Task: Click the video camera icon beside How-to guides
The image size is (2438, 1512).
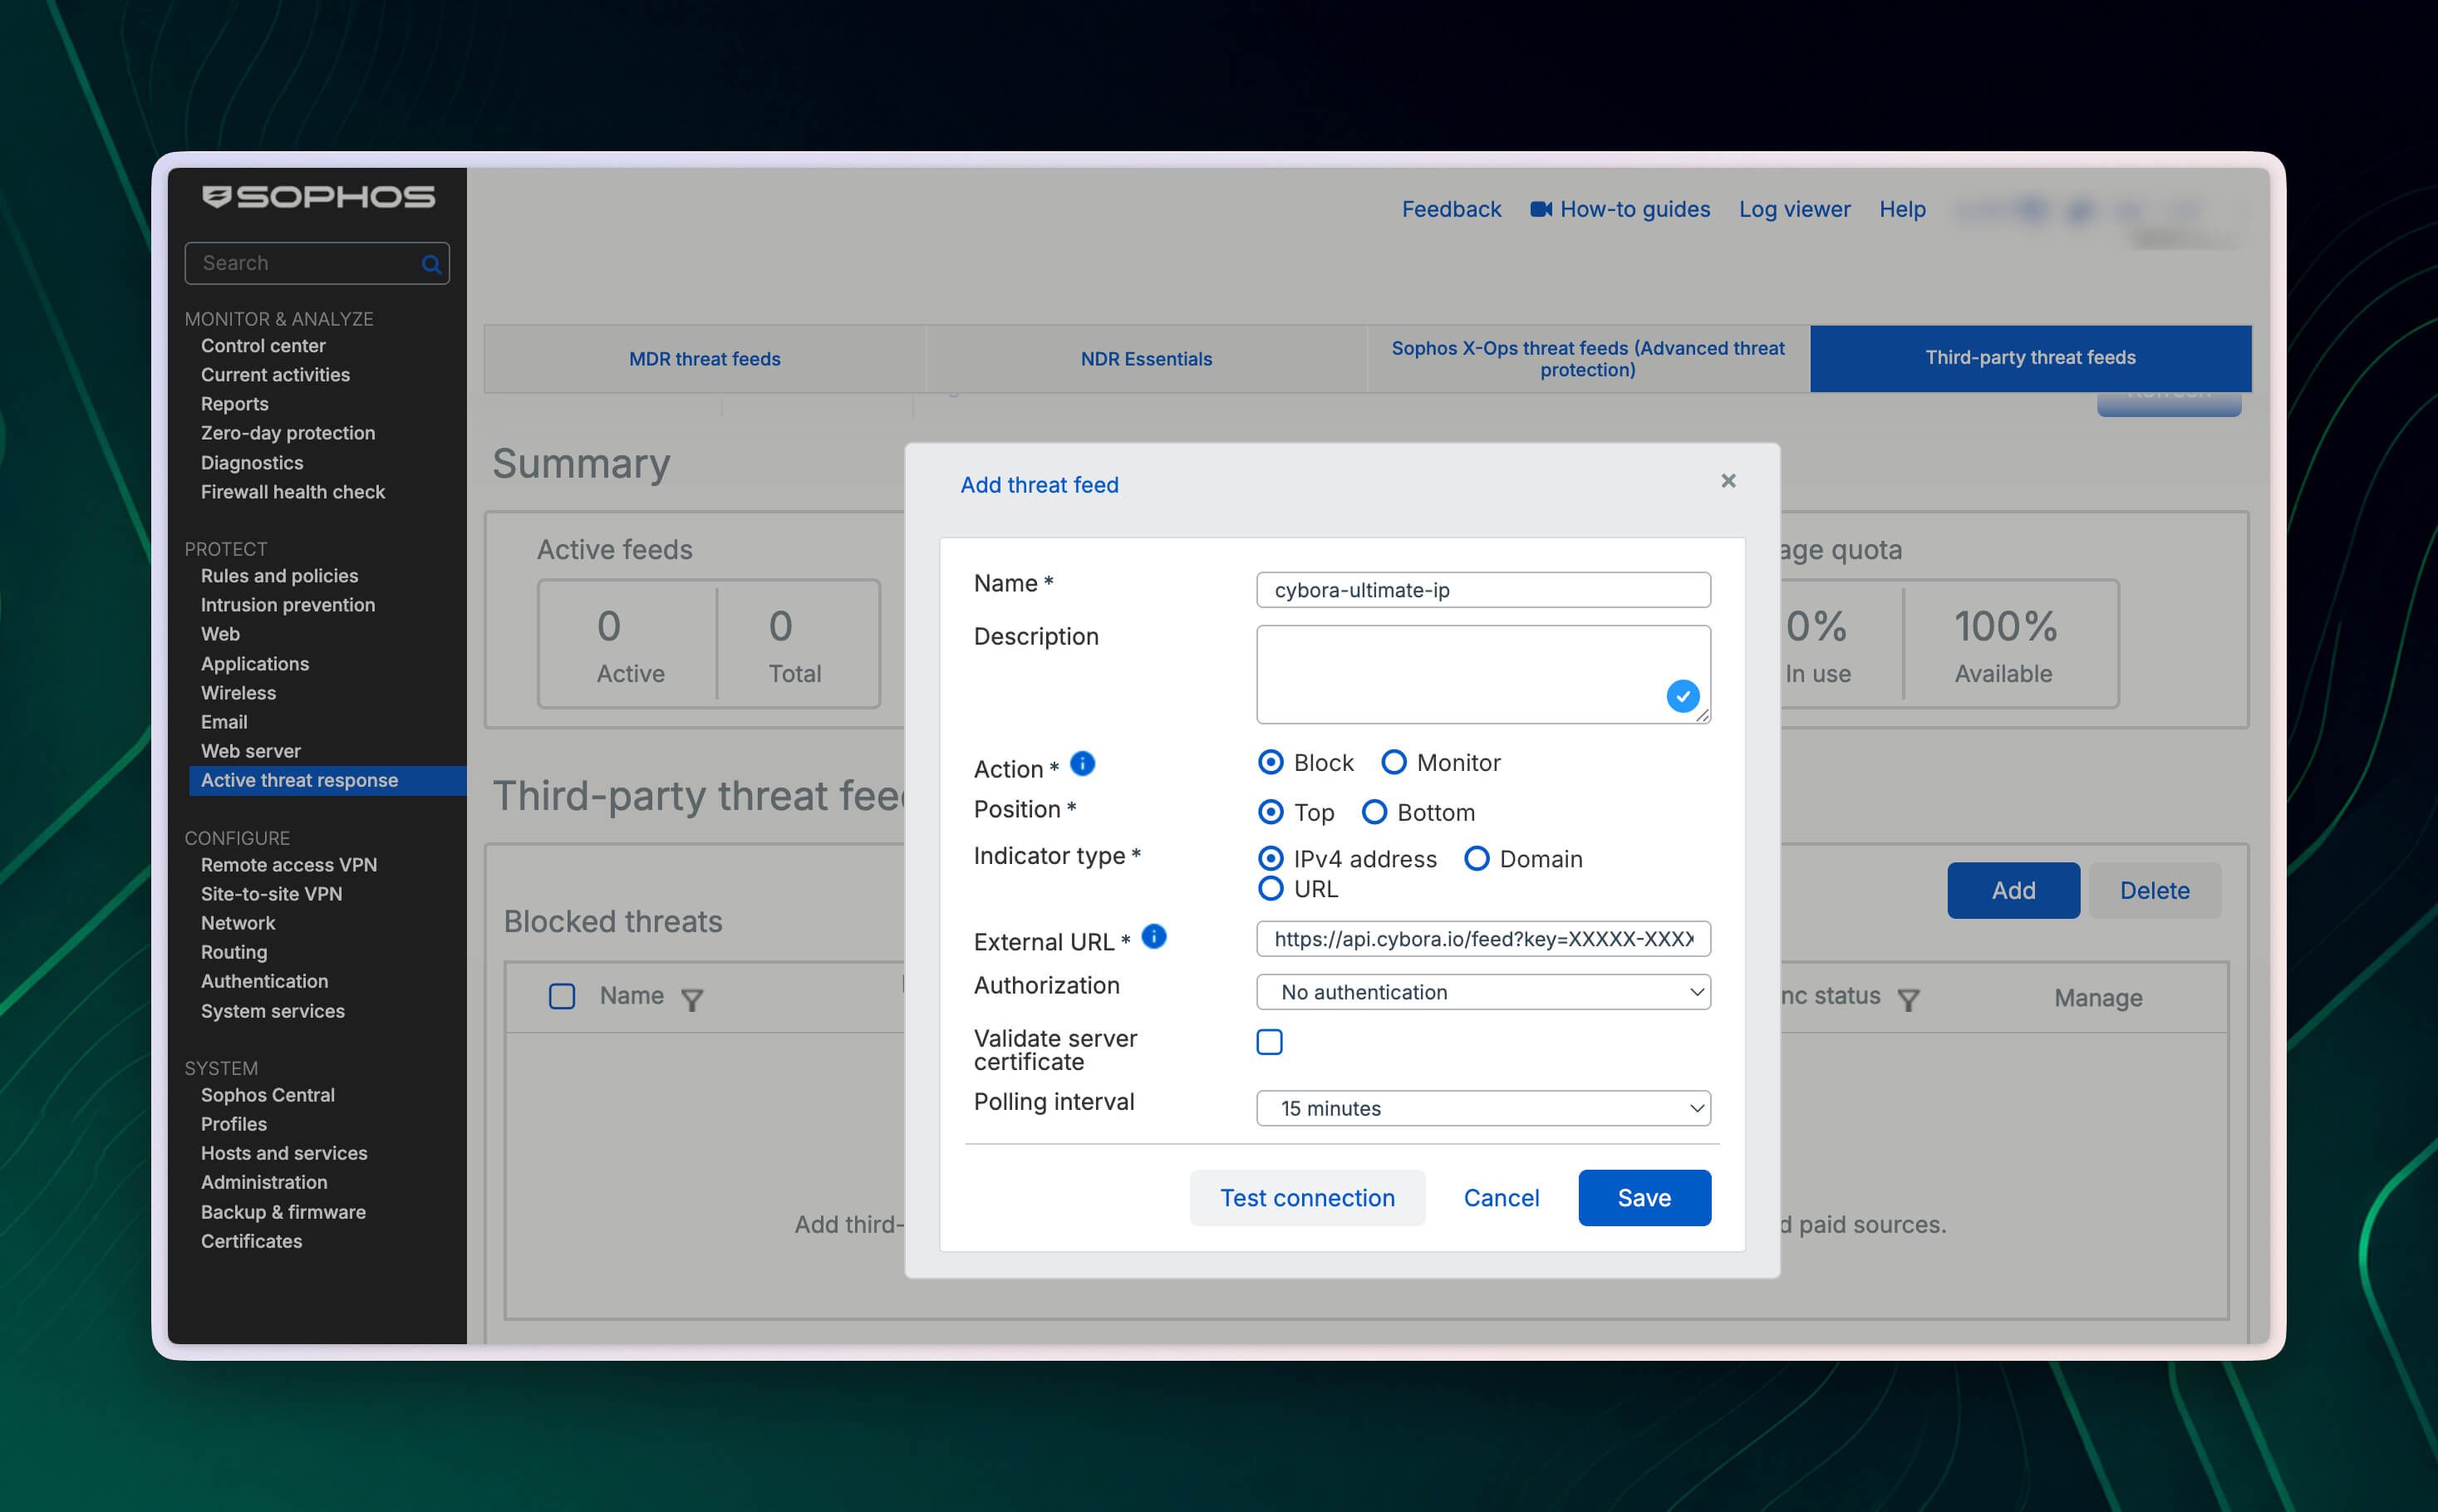Action: click(x=1541, y=209)
